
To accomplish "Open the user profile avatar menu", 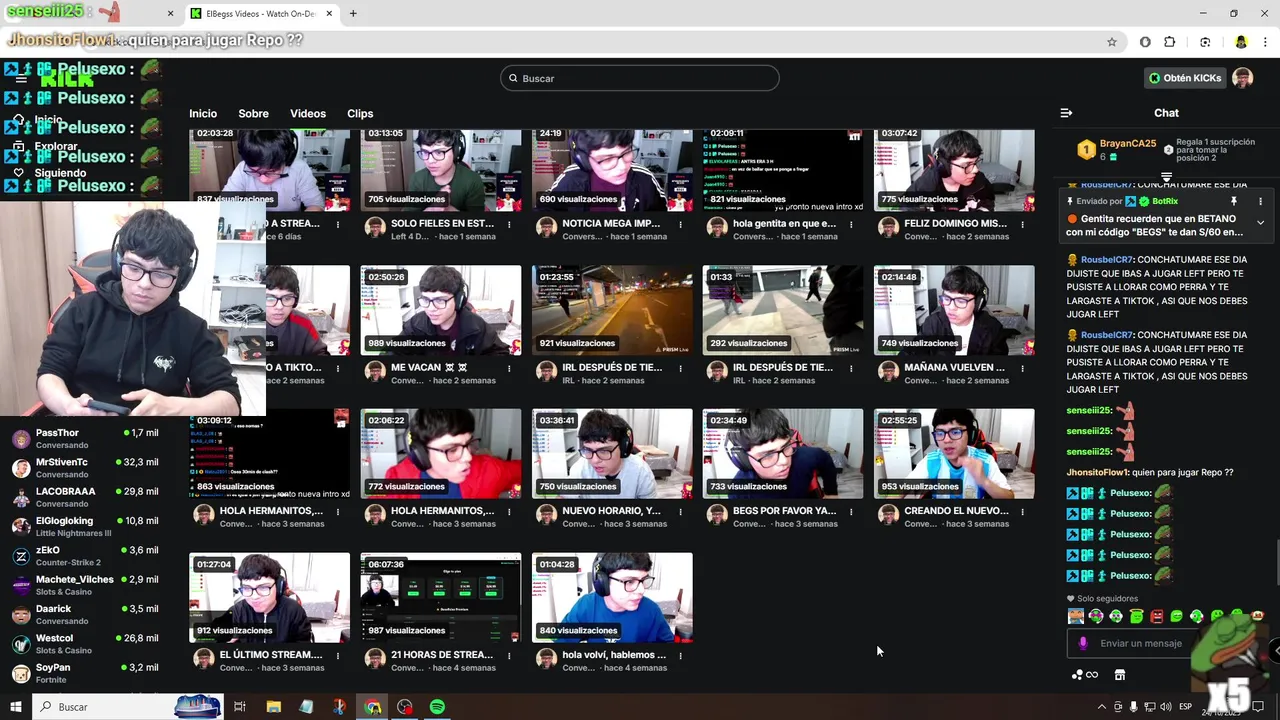I will pos(1242,78).
